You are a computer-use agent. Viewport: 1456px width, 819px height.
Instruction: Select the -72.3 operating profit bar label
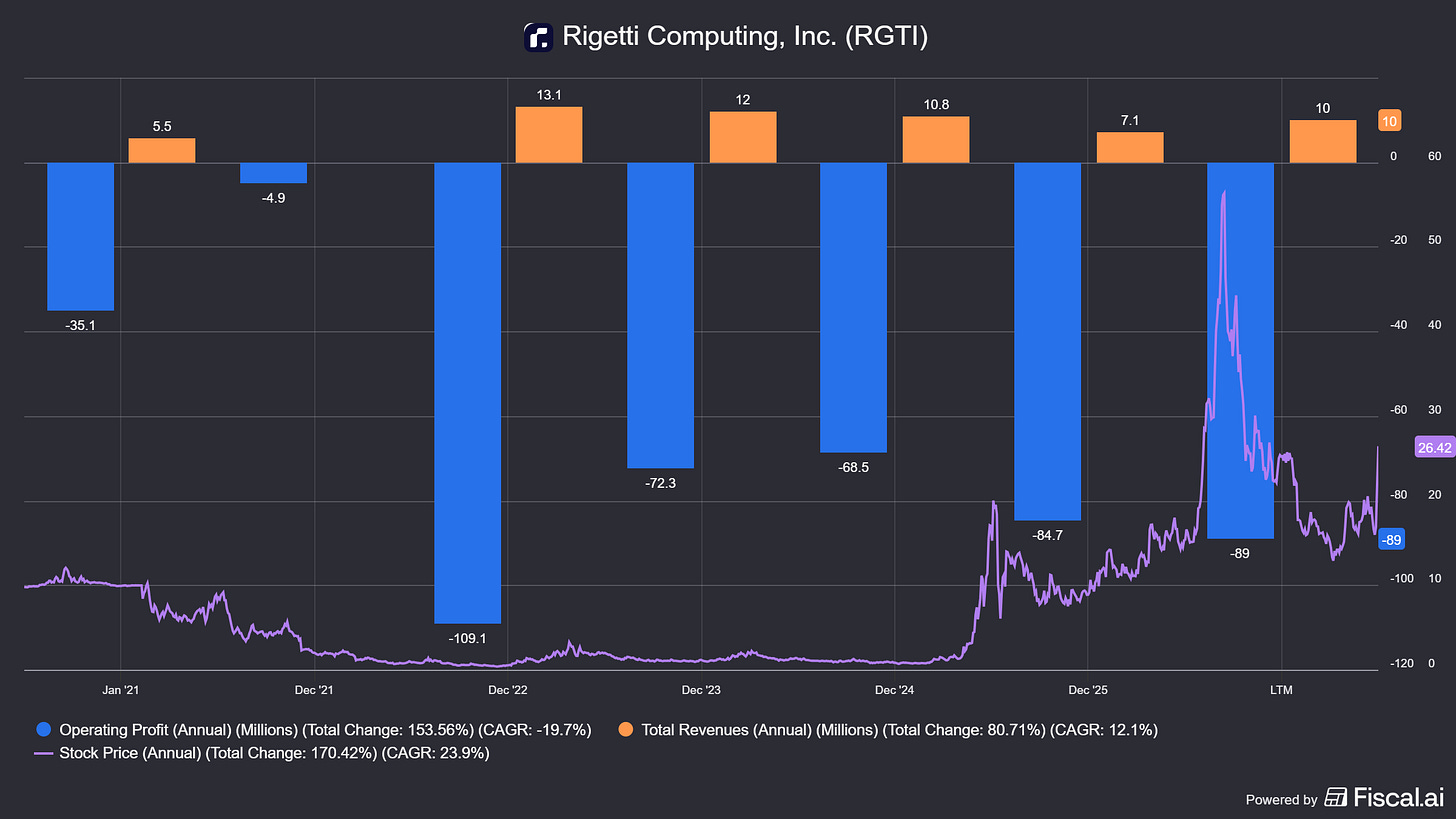[x=660, y=483]
